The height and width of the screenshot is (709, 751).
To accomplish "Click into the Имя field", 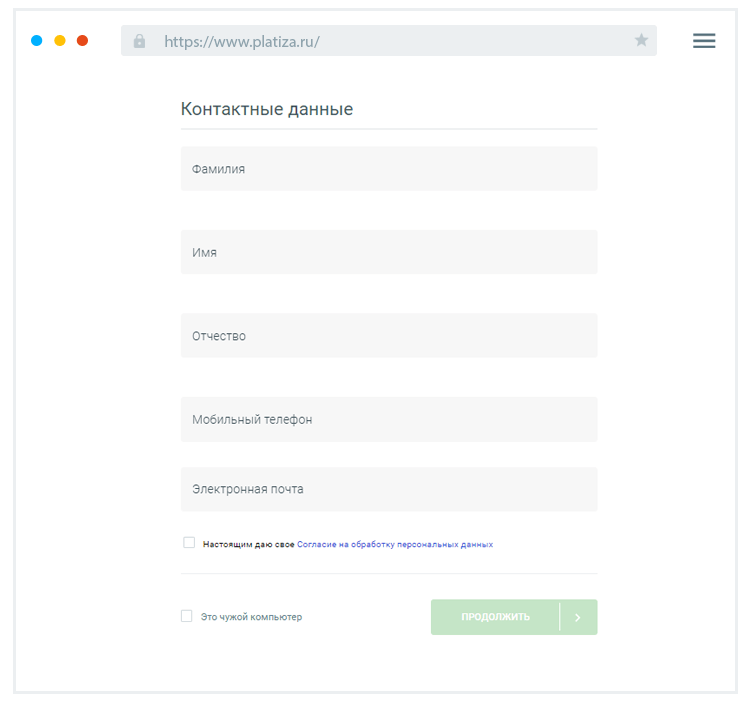I will [x=389, y=253].
